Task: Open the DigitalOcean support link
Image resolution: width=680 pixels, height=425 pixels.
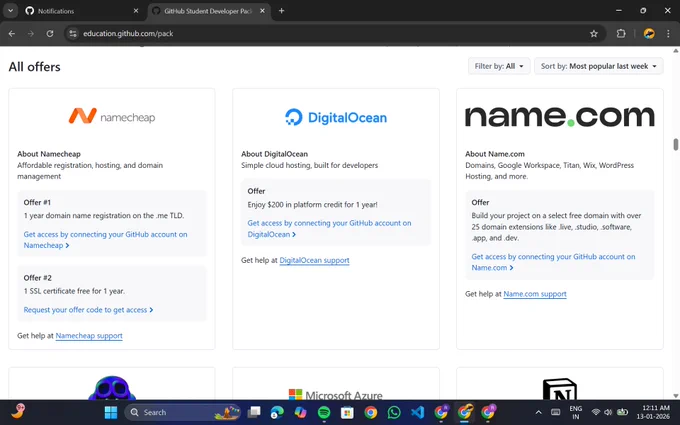Action: pyautogui.click(x=314, y=260)
